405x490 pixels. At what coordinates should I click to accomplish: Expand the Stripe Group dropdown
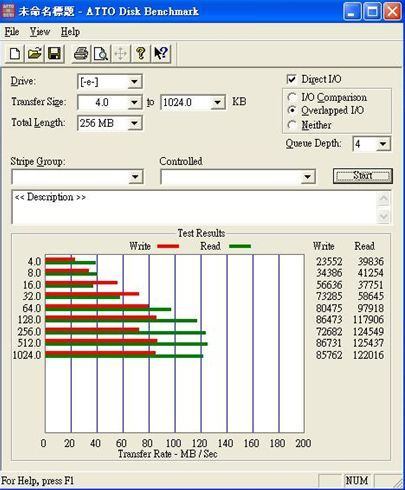135,177
